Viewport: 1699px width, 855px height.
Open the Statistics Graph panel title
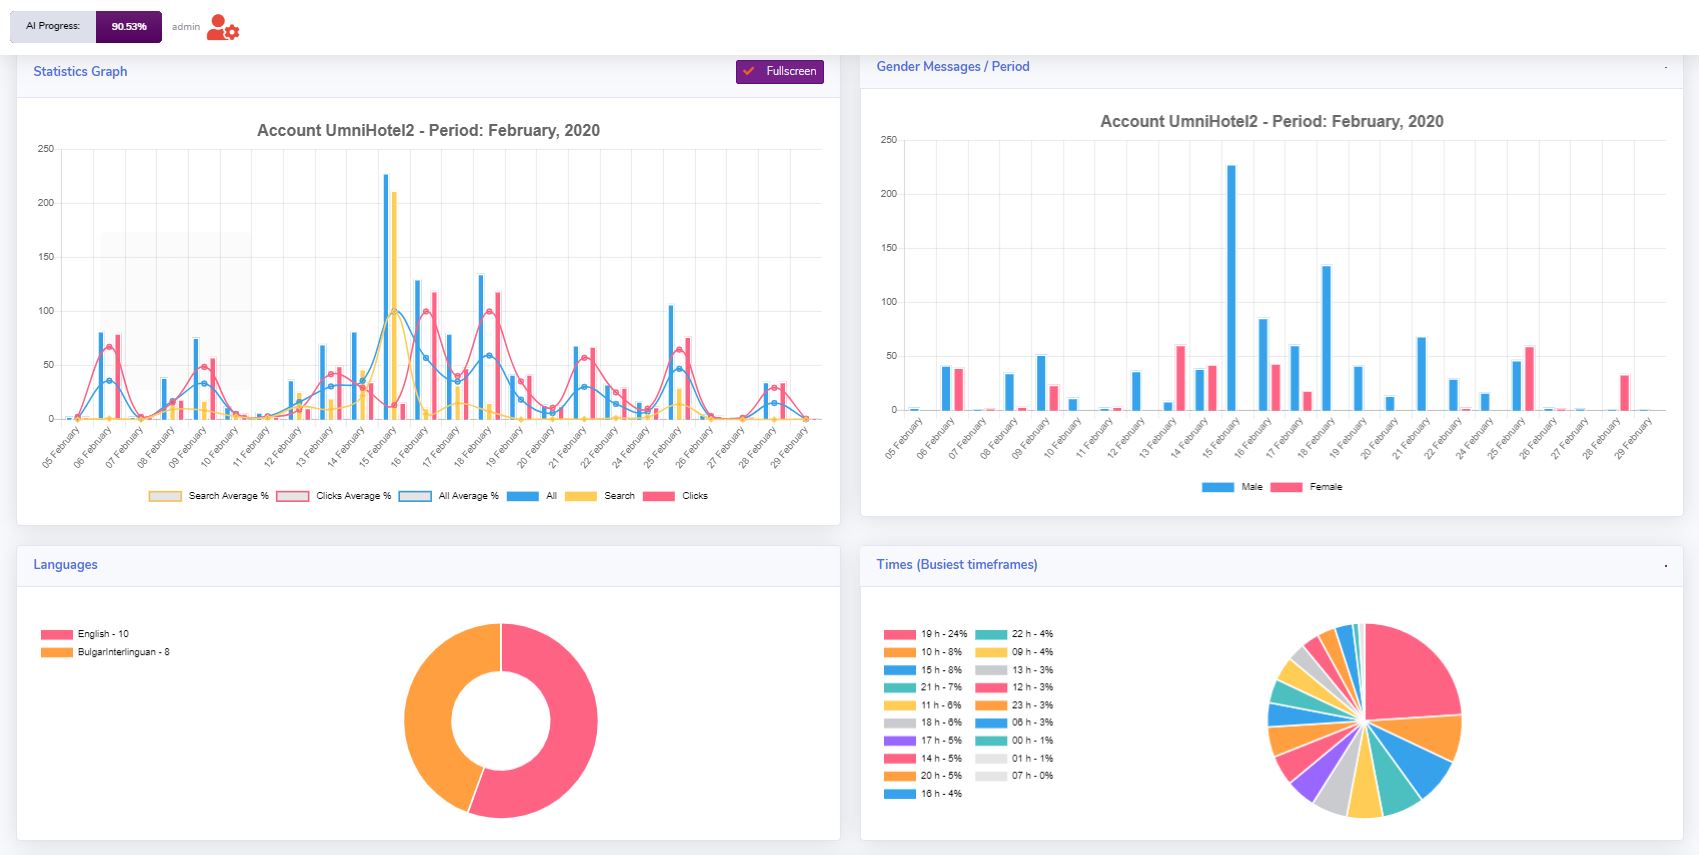[x=80, y=71]
